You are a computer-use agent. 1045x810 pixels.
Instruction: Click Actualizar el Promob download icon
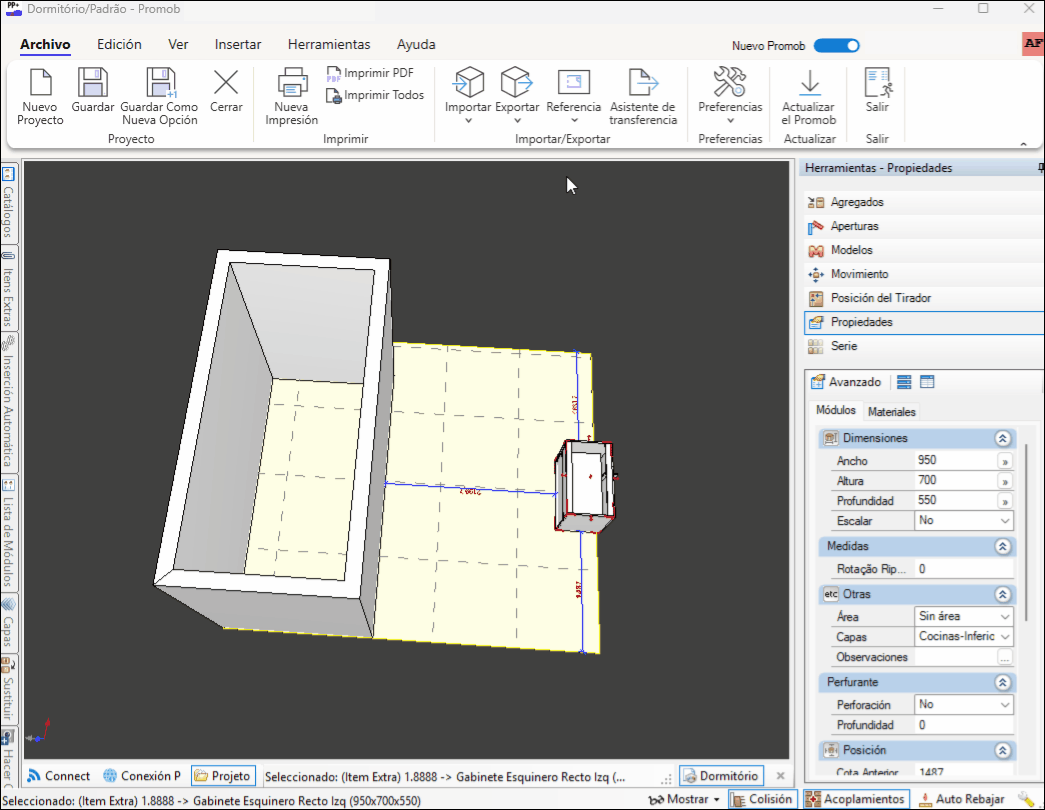[x=809, y=82]
